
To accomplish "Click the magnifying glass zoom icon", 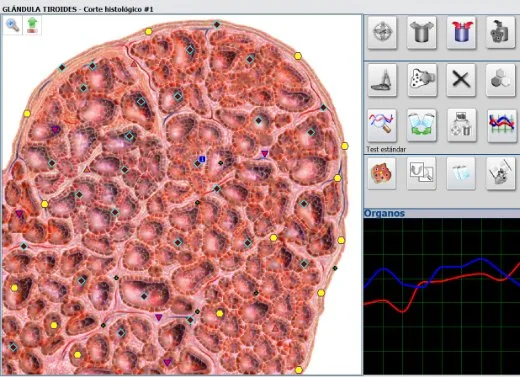I will pyautogui.click(x=13, y=25).
